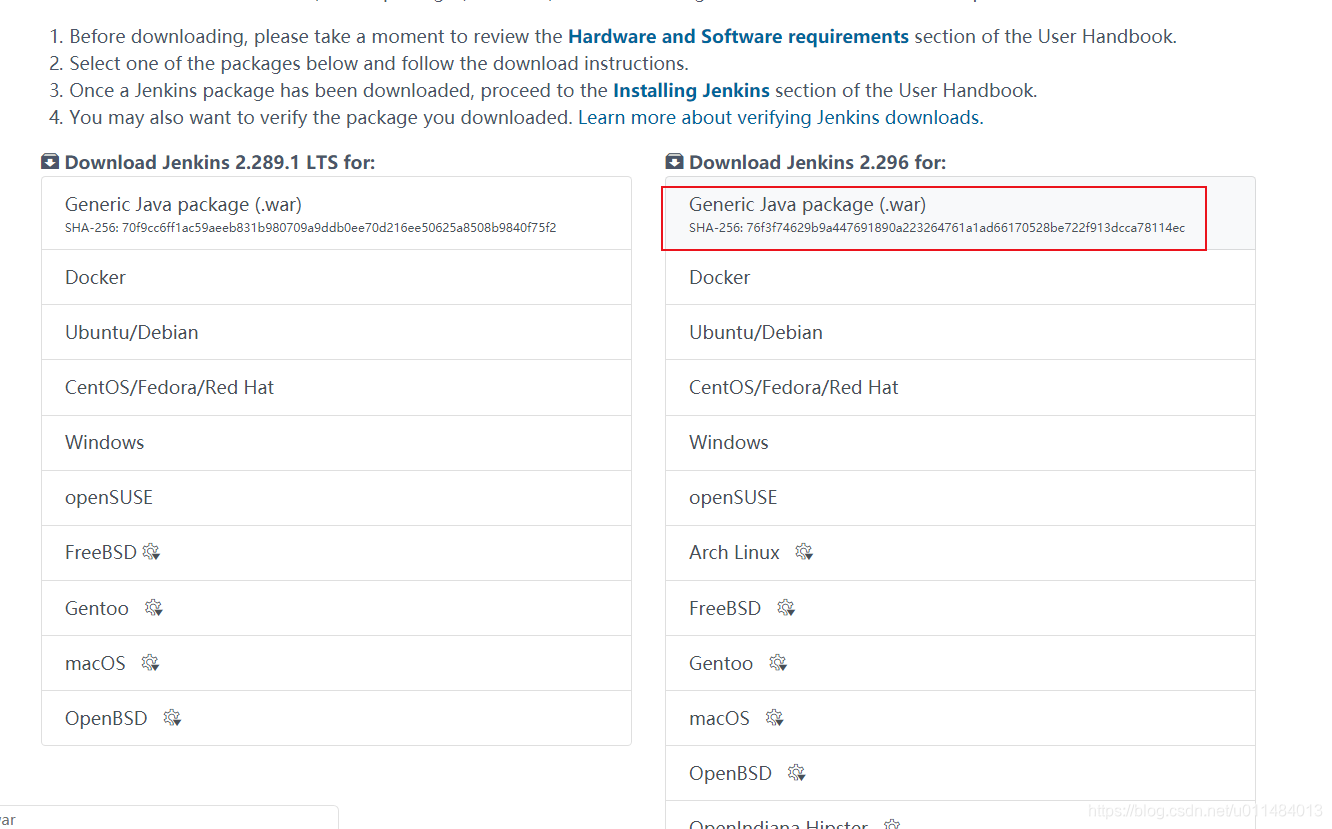Select Gentoo under Jenkins 2.296 weekly

coord(960,663)
